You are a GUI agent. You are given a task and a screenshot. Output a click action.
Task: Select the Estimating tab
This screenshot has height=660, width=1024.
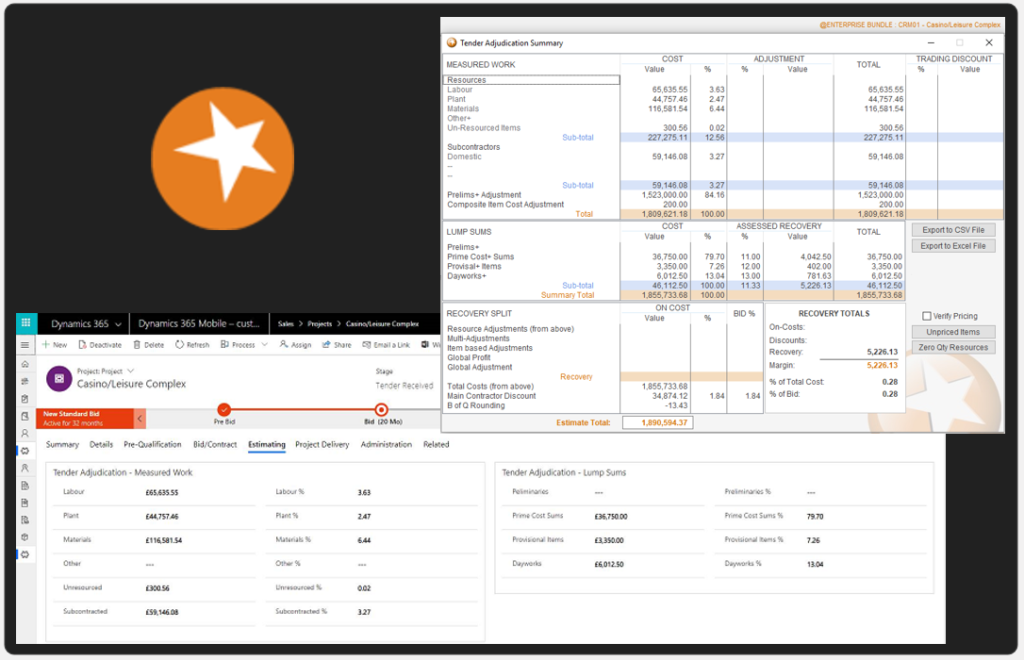(x=266, y=445)
